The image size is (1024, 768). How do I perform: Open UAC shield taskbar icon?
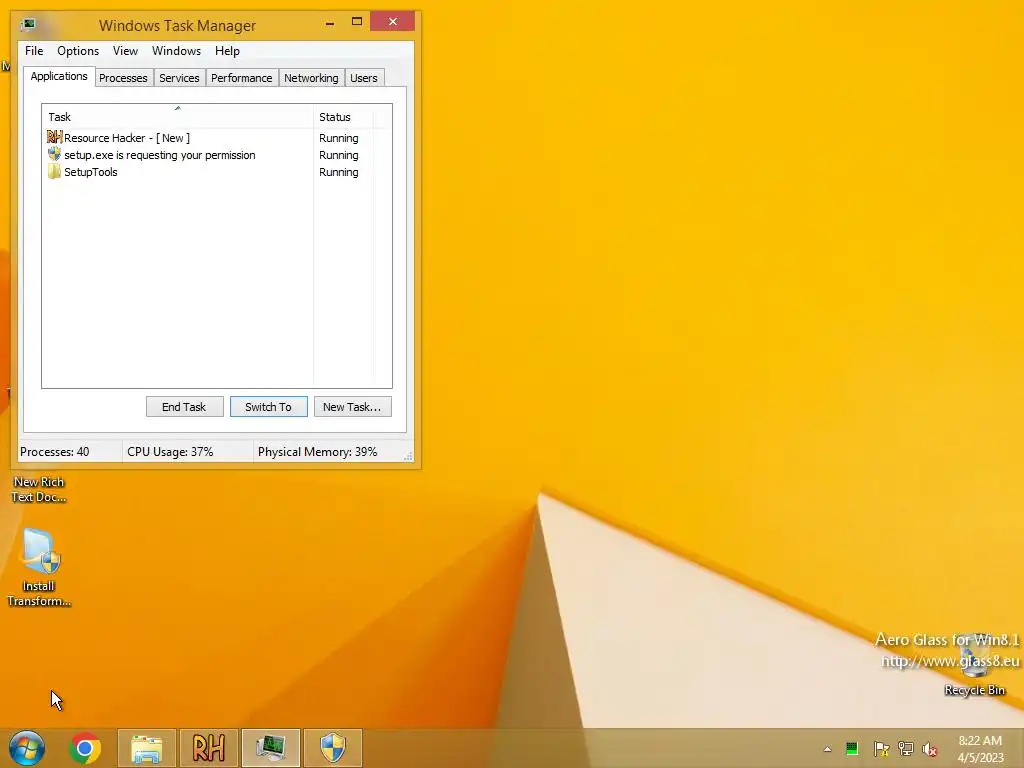(332, 748)
